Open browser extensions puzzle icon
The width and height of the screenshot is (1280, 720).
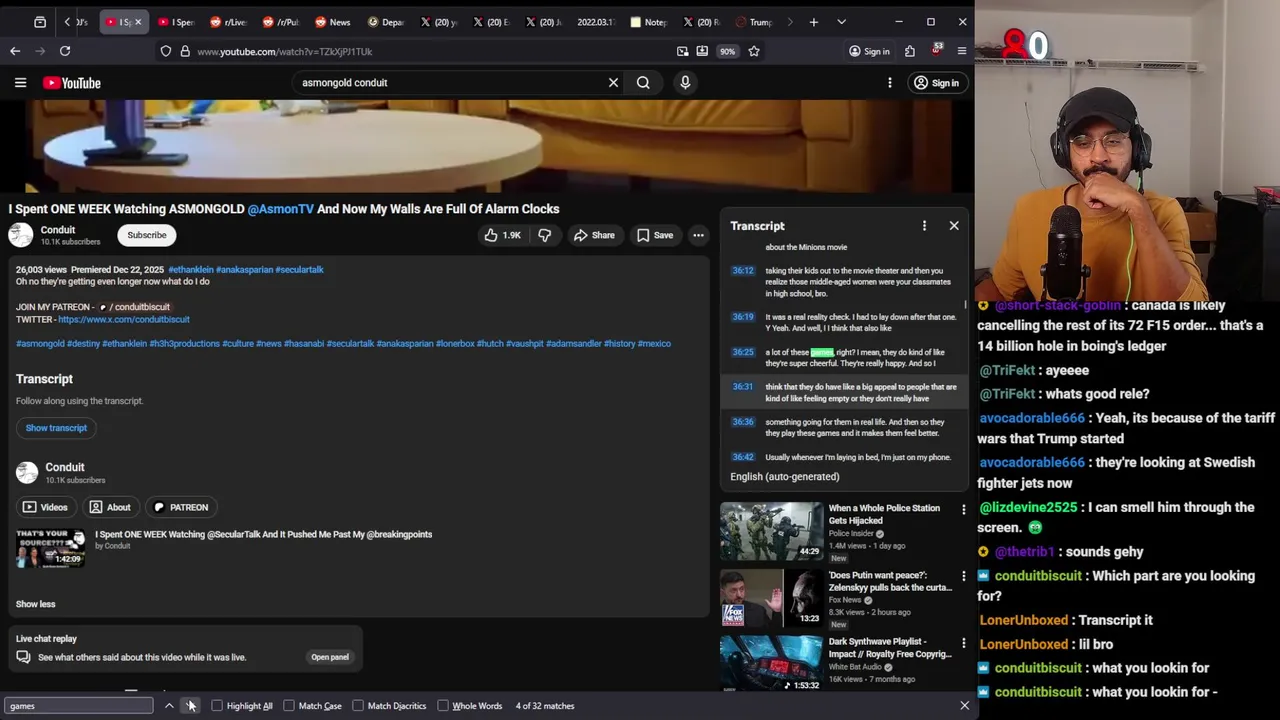(909, 51)
